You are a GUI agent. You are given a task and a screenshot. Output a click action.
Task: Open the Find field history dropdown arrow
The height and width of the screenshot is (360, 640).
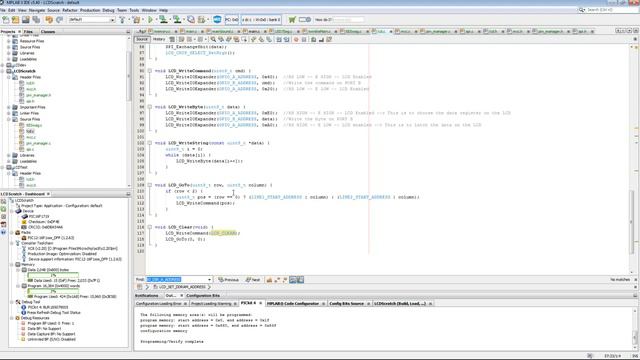tap(209, 280)
